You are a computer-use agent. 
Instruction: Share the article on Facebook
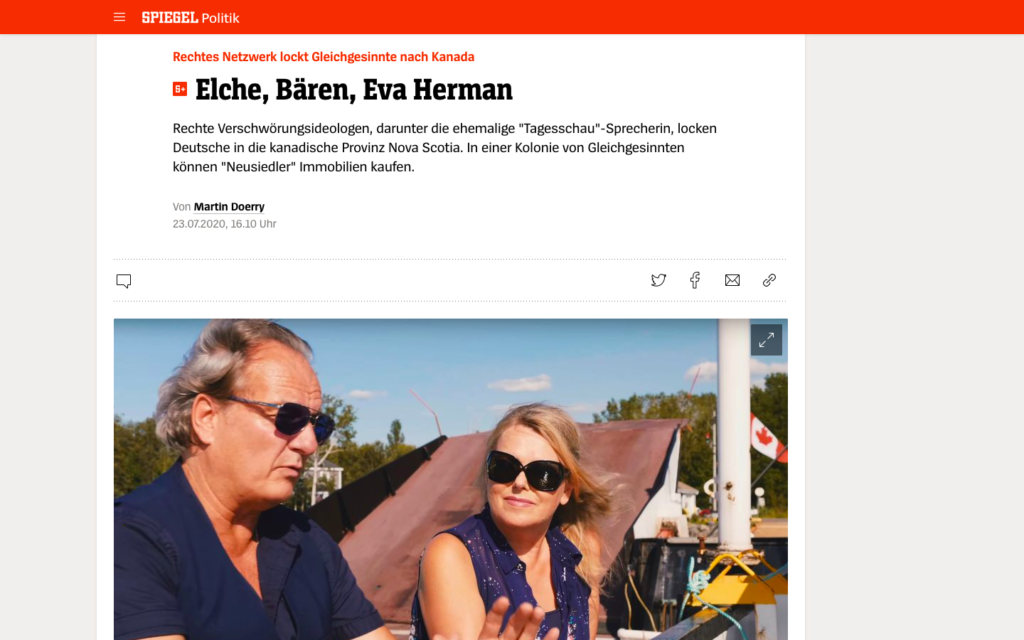click(x=695, y=280)
